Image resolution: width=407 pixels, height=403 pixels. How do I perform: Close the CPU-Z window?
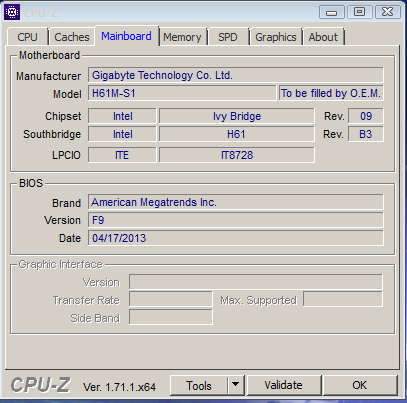[387, 12]
